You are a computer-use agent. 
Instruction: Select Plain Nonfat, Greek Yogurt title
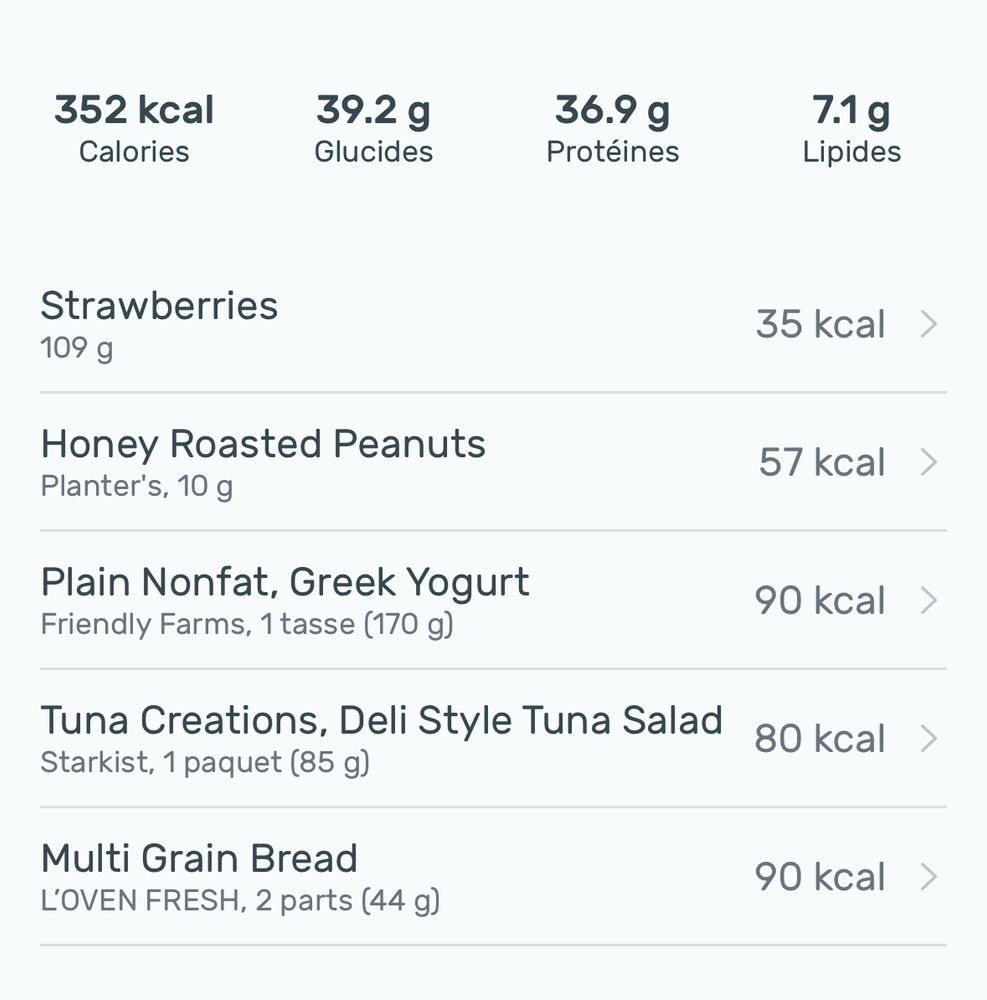coord(285,582)
